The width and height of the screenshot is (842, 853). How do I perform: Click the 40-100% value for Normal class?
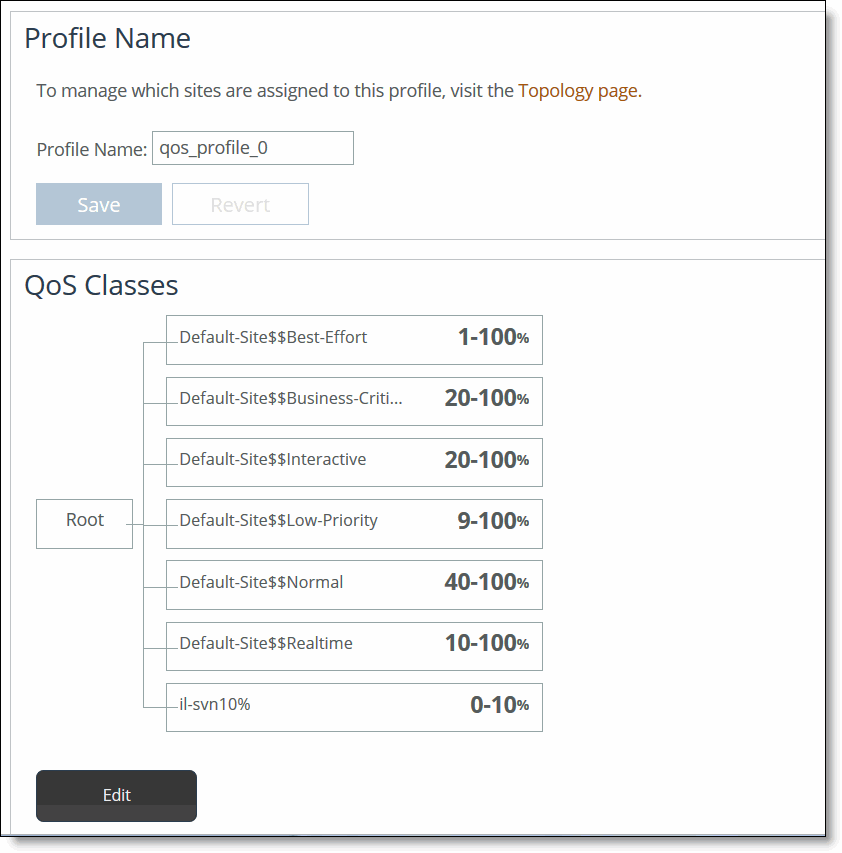point(487,581)
